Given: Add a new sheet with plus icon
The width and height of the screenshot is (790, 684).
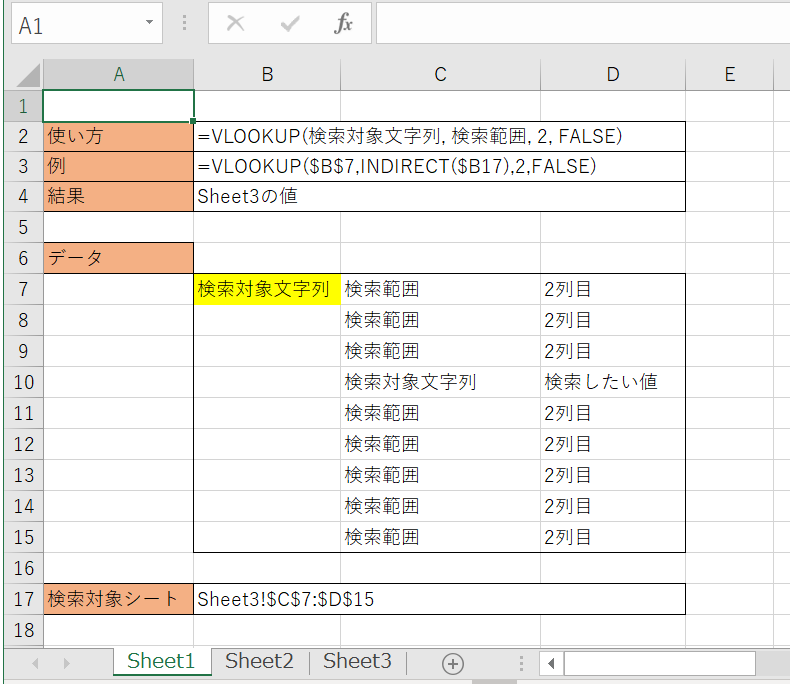Looking at the screenshot, I should (x=453, y=663).
